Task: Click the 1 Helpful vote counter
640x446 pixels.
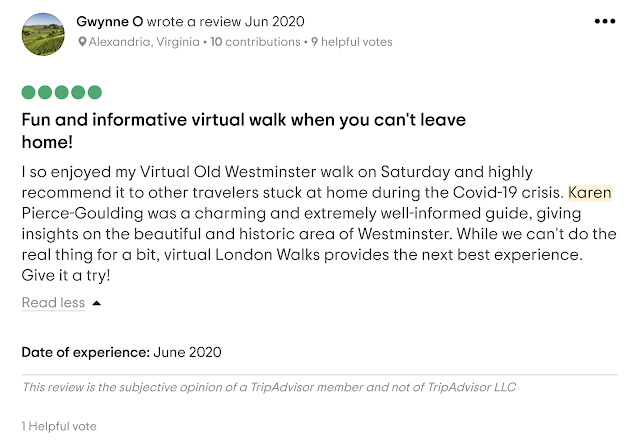Action: tap(59, 426)
